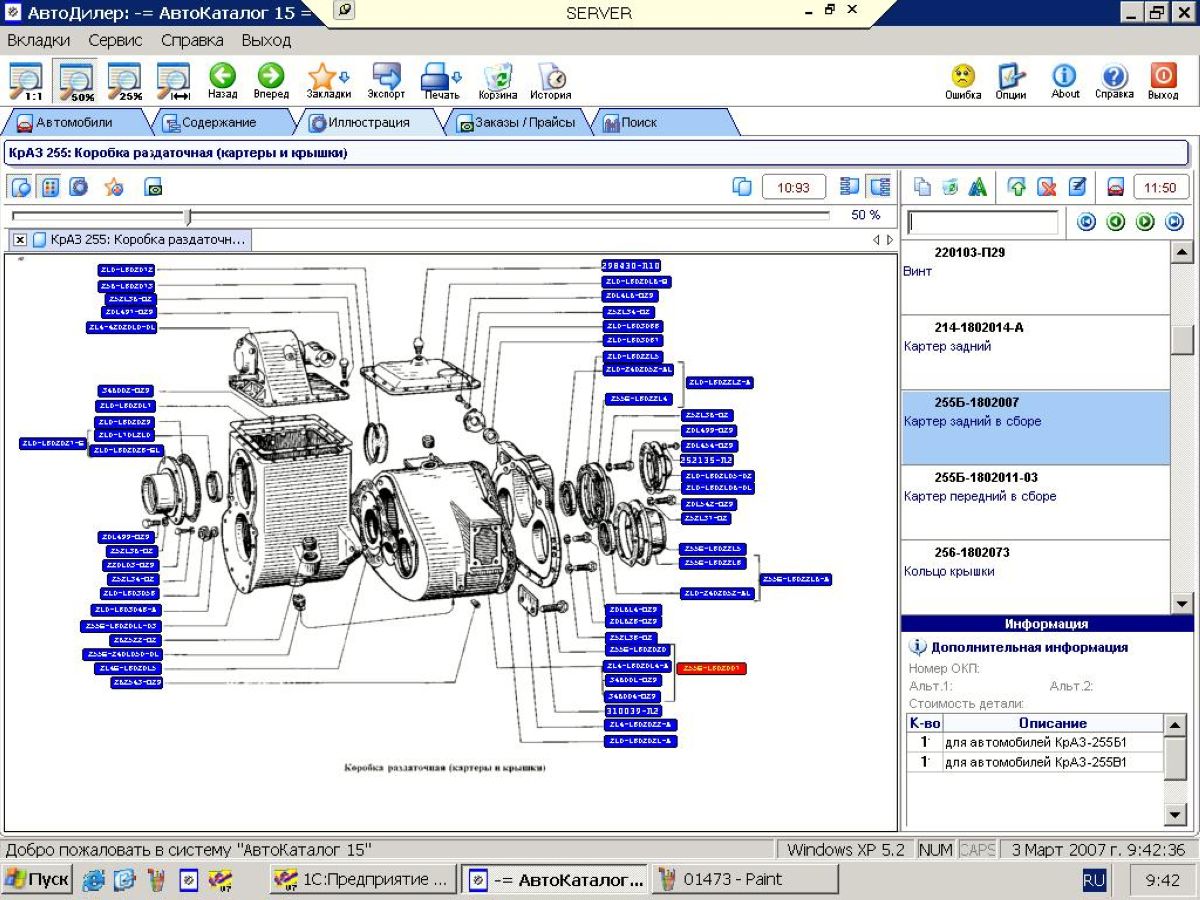The width and height of the screenshot is (1200, 900).
Task: Switch to 1С:Предприятие taskbar window
Action: coord(364,880)
